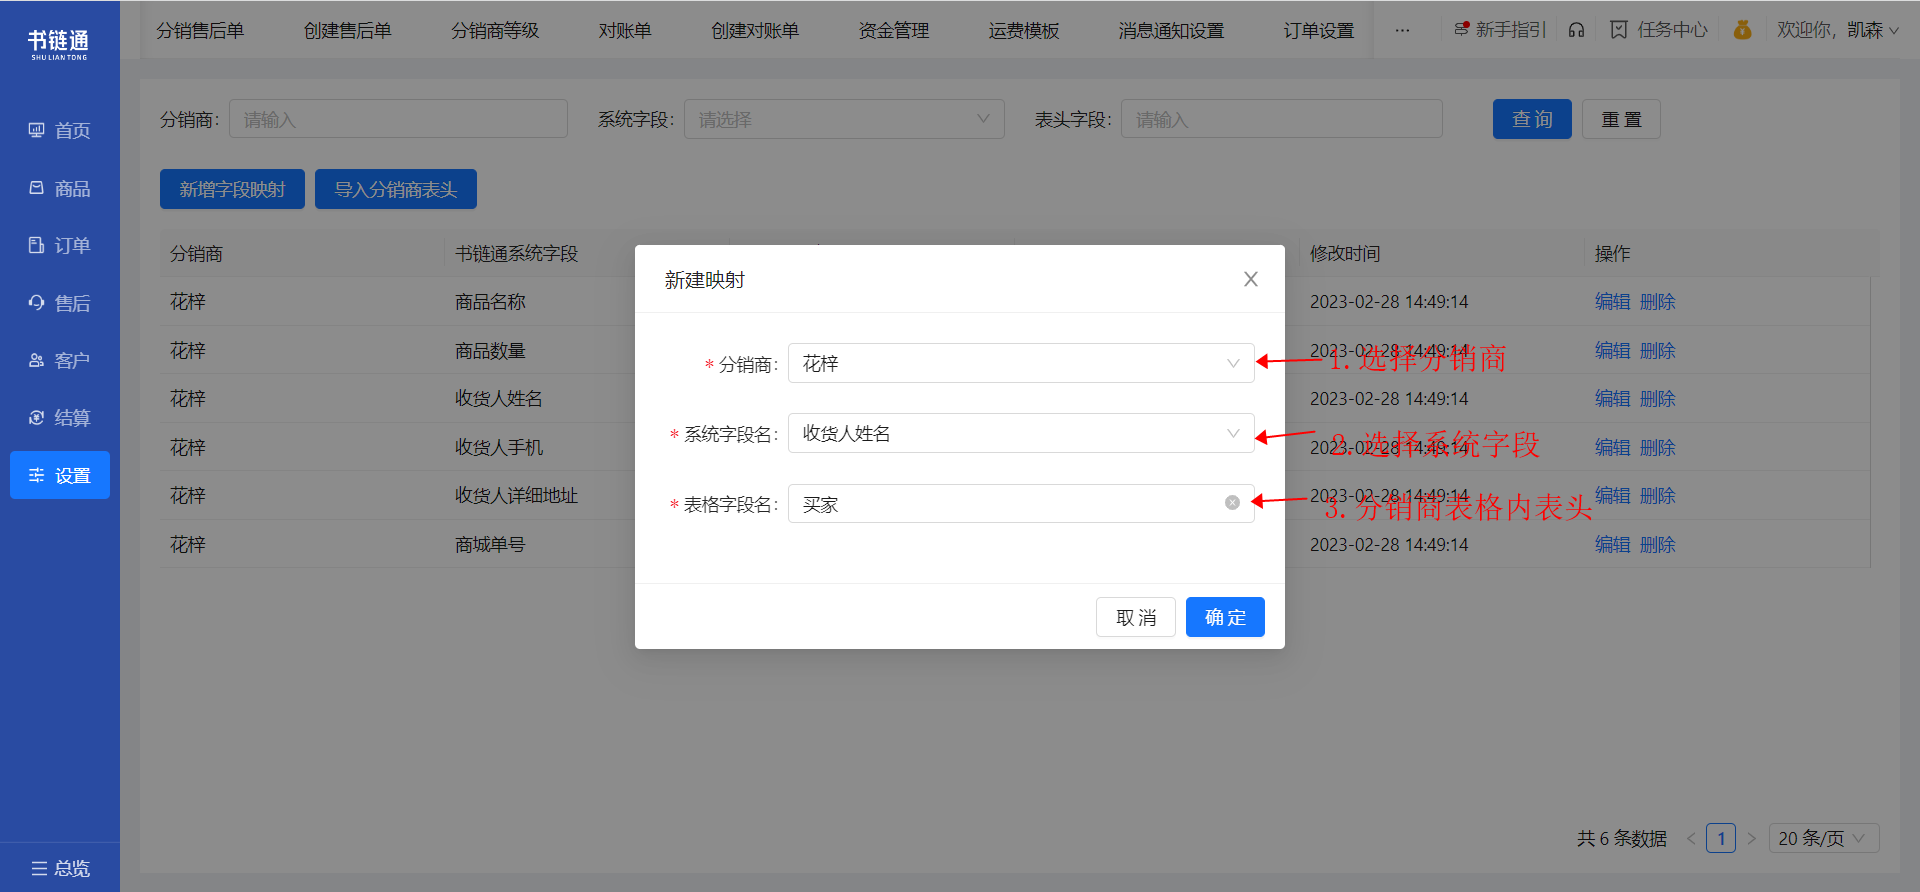Open the 首页 sidebar item
This screenshot has height=892, width=1920.
pos(60,131)
